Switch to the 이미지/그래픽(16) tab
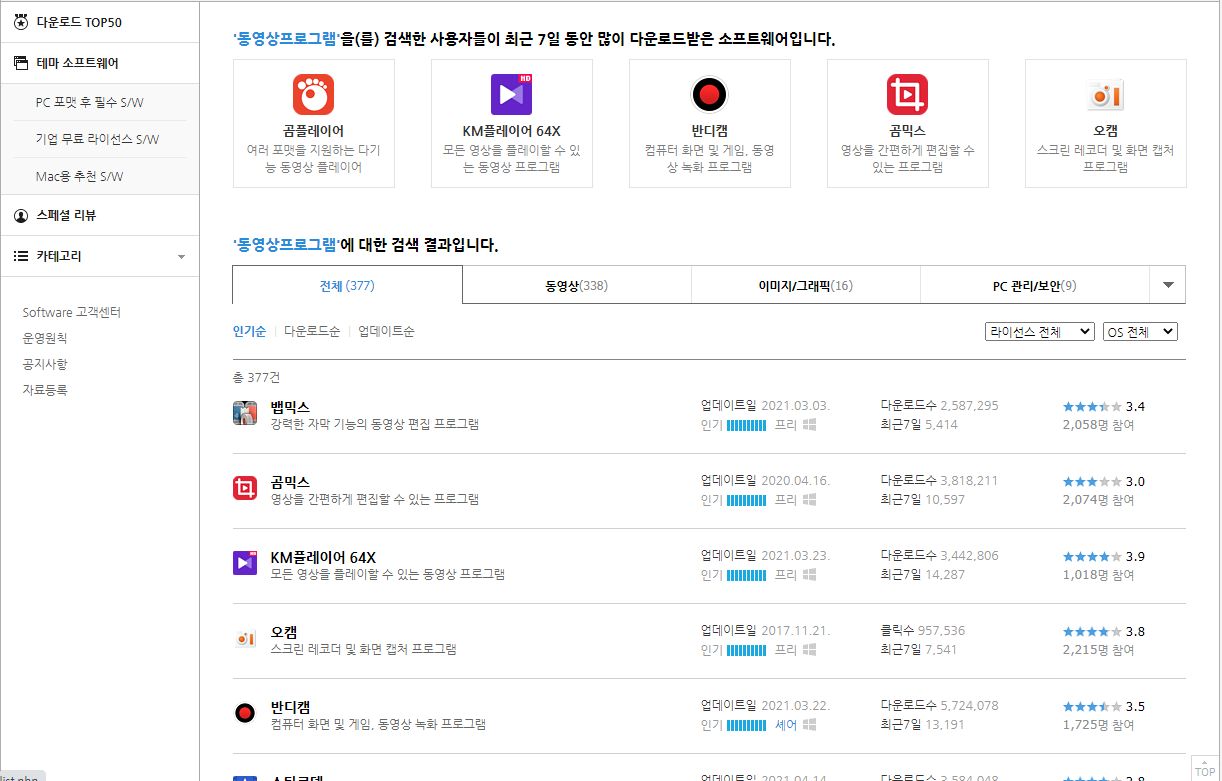The height and width of the screenshot is (781, 1222). click(806, 285)
